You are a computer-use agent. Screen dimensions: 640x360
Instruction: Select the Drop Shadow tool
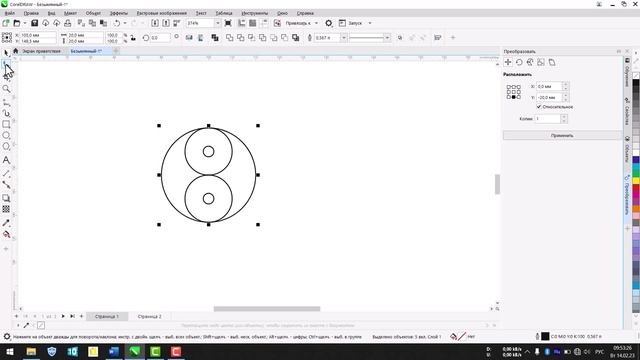point(6,198)
